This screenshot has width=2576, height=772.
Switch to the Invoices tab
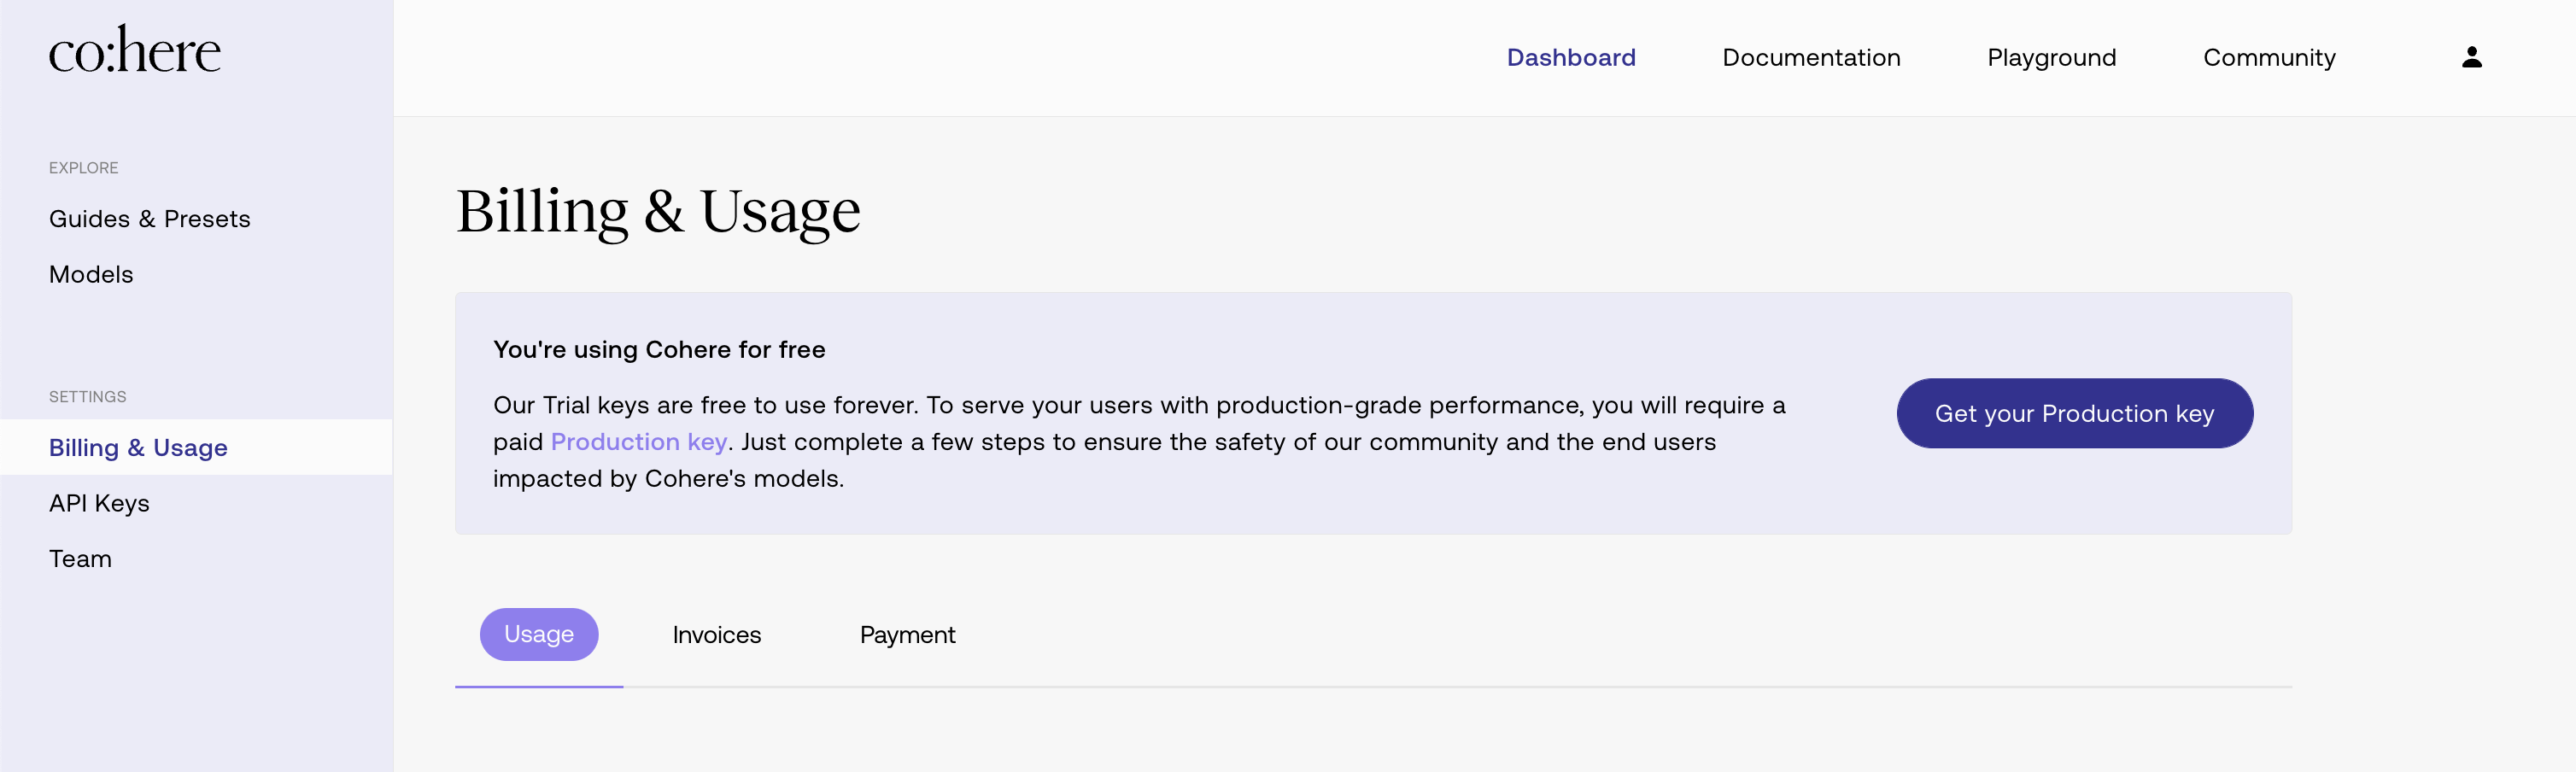[x=716, y=635]
